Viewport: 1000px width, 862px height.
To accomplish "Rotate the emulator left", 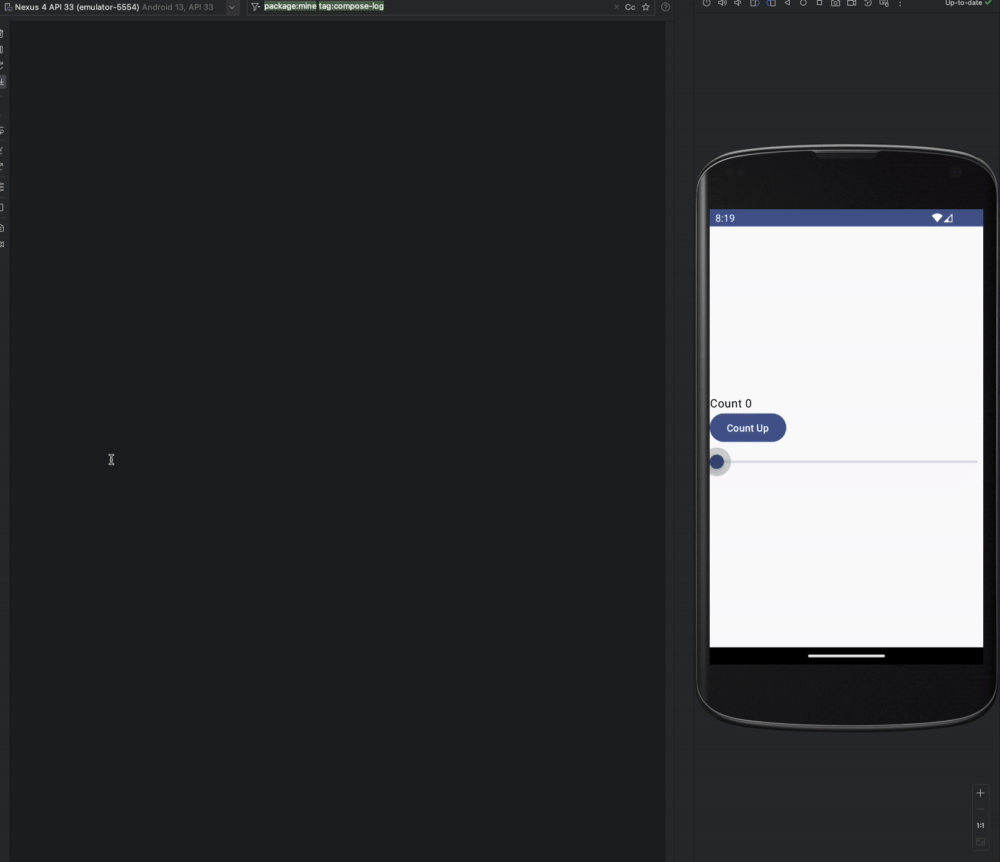I will (x=754, y=3).
